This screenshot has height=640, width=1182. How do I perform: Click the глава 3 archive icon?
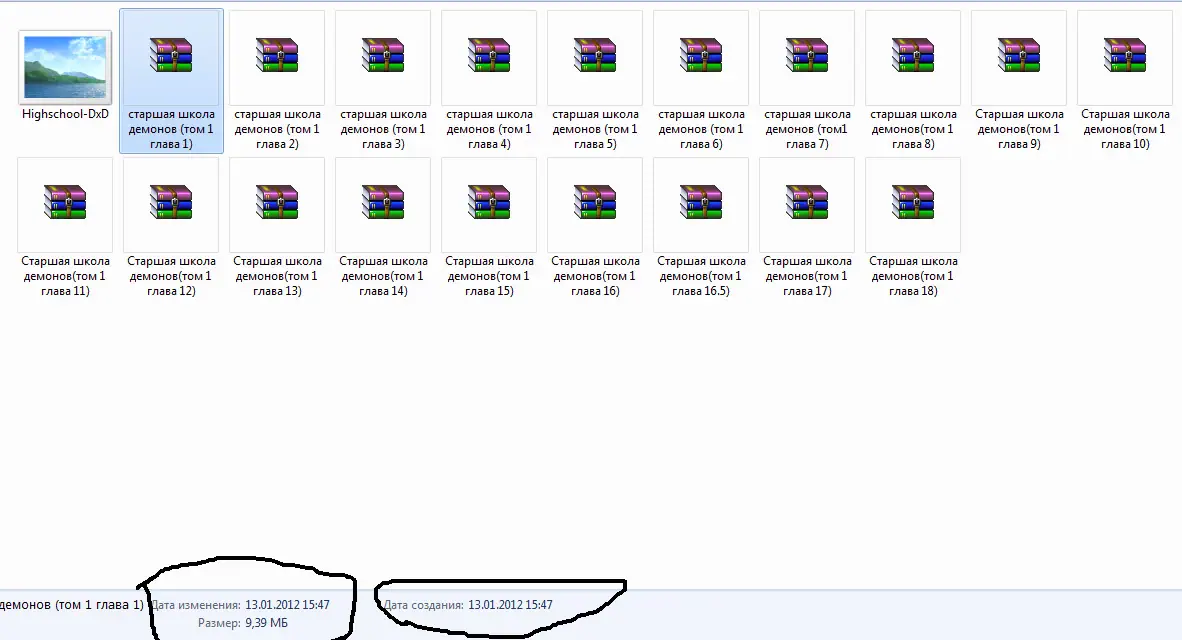click(x=383, y=55)
